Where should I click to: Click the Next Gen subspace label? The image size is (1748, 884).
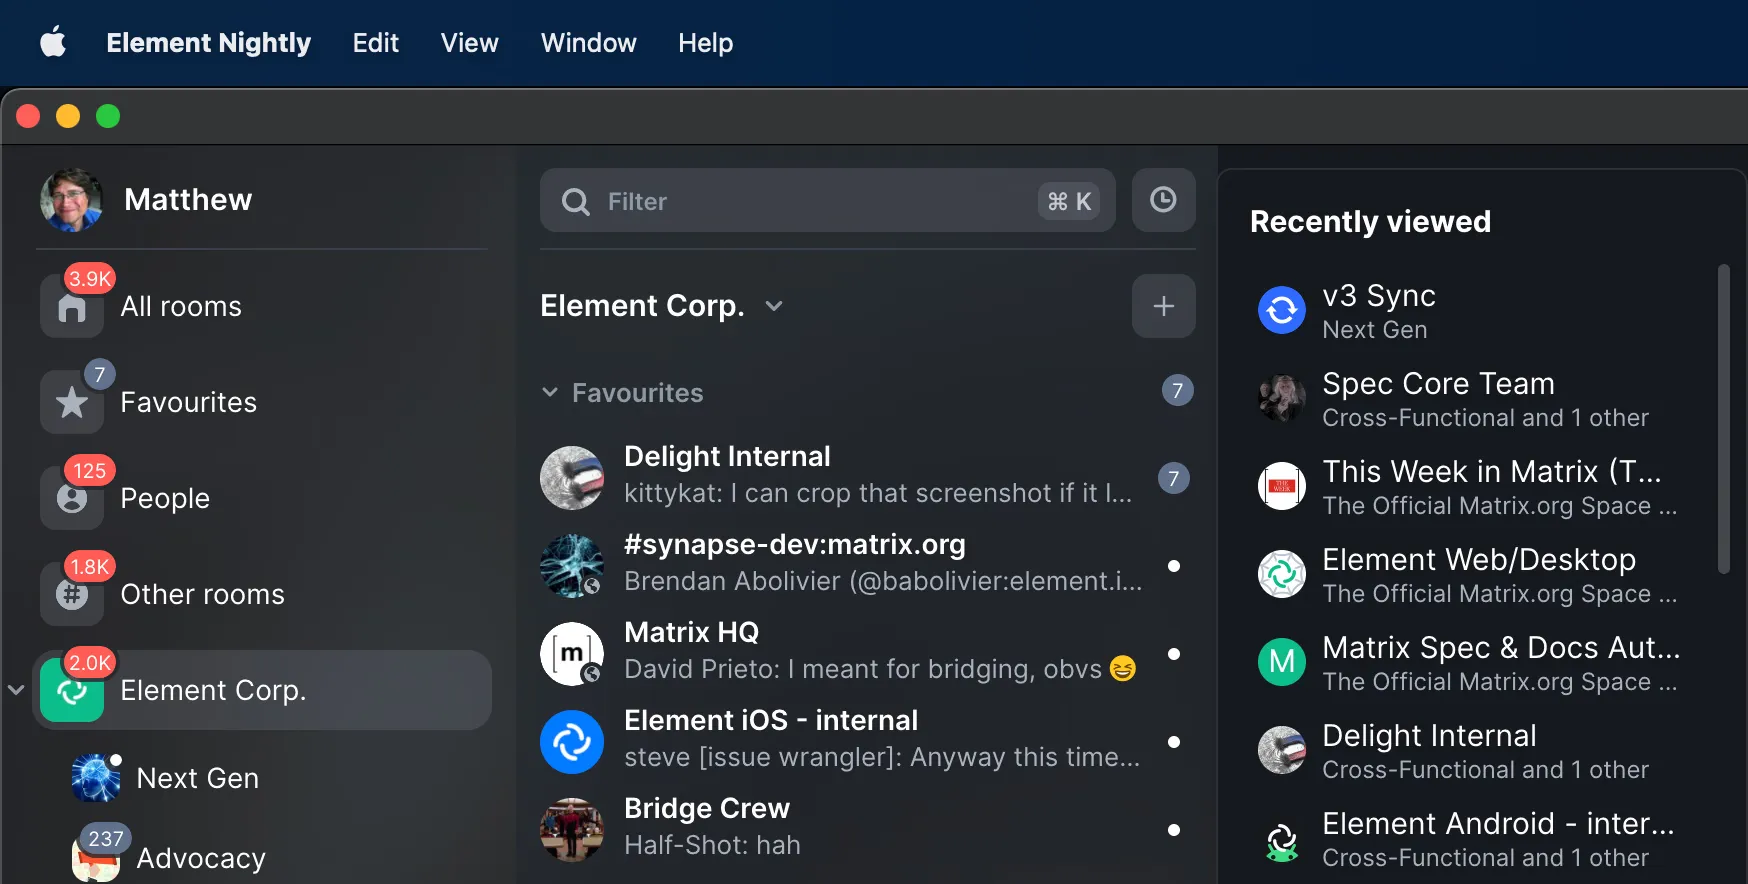coord(198,778)
